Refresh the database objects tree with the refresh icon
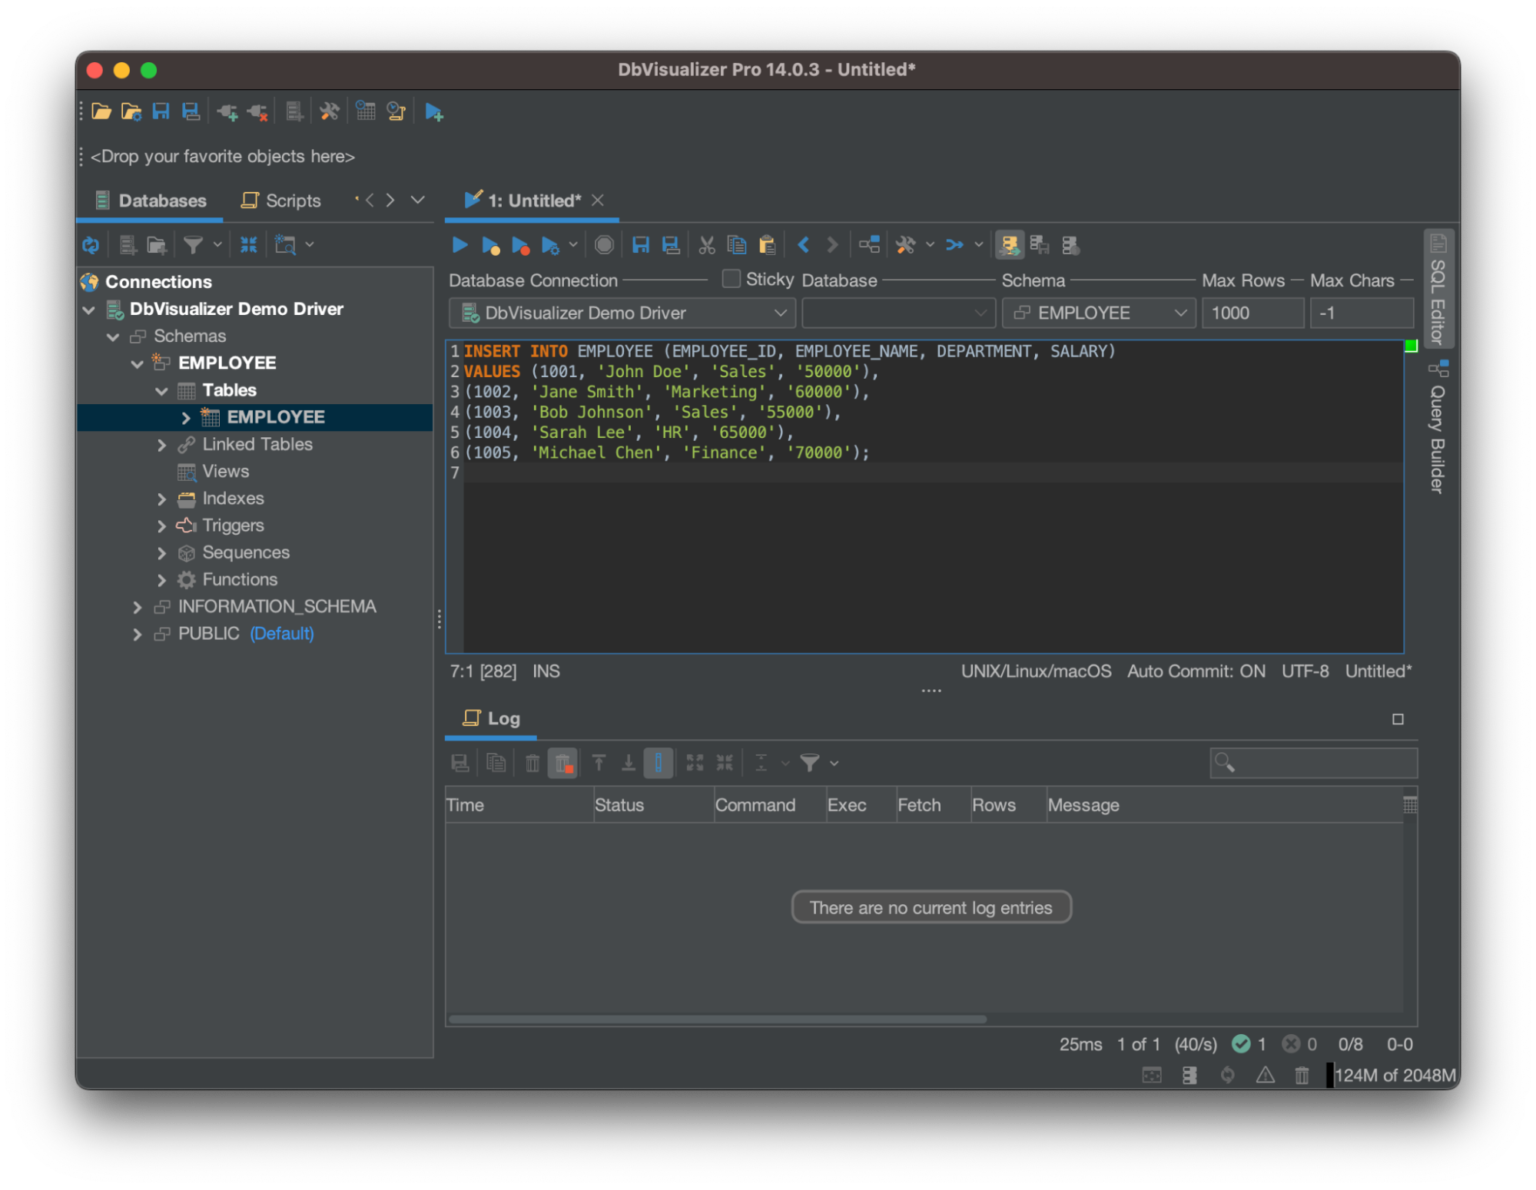The width and height of the screenshot is (1536, 1190). click(90, 244)
